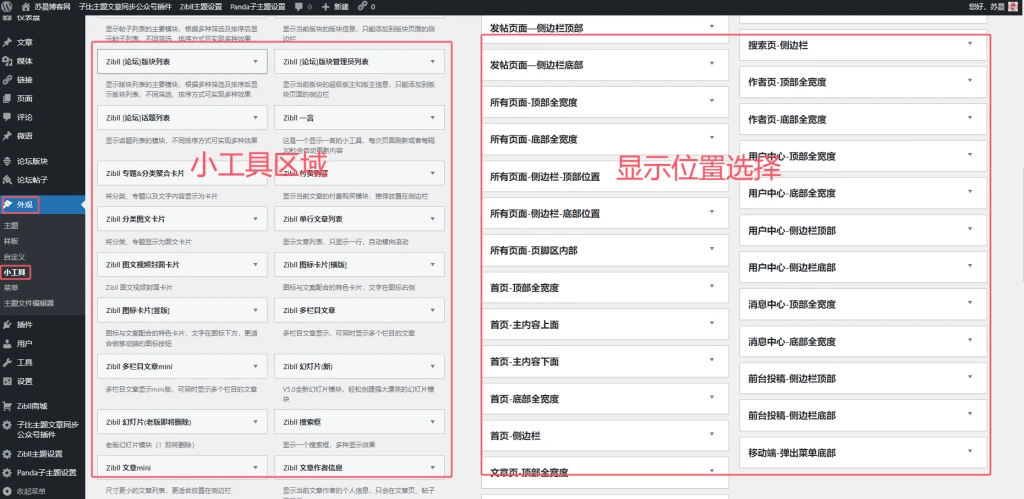This screenshot has width=1024, height=499.
Task: Open sidebar 子比主题文章同步公众号插件 gear icon
Action: point(7,425)
